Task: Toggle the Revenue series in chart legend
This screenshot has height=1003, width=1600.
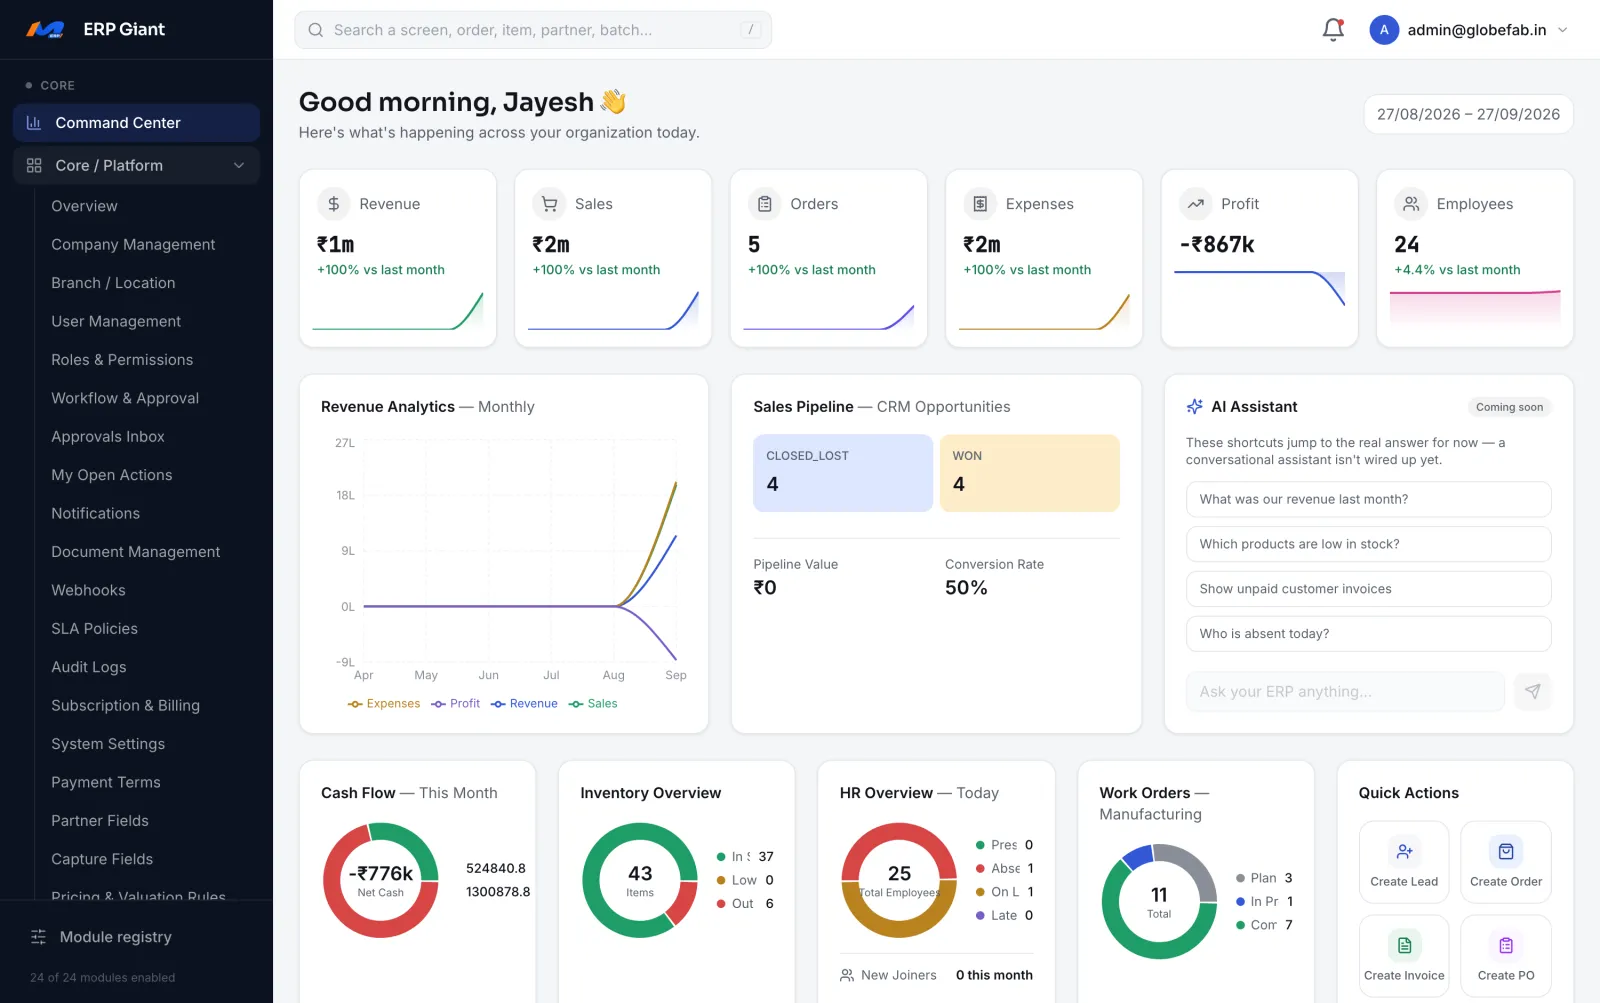Action: pos(524,704)
